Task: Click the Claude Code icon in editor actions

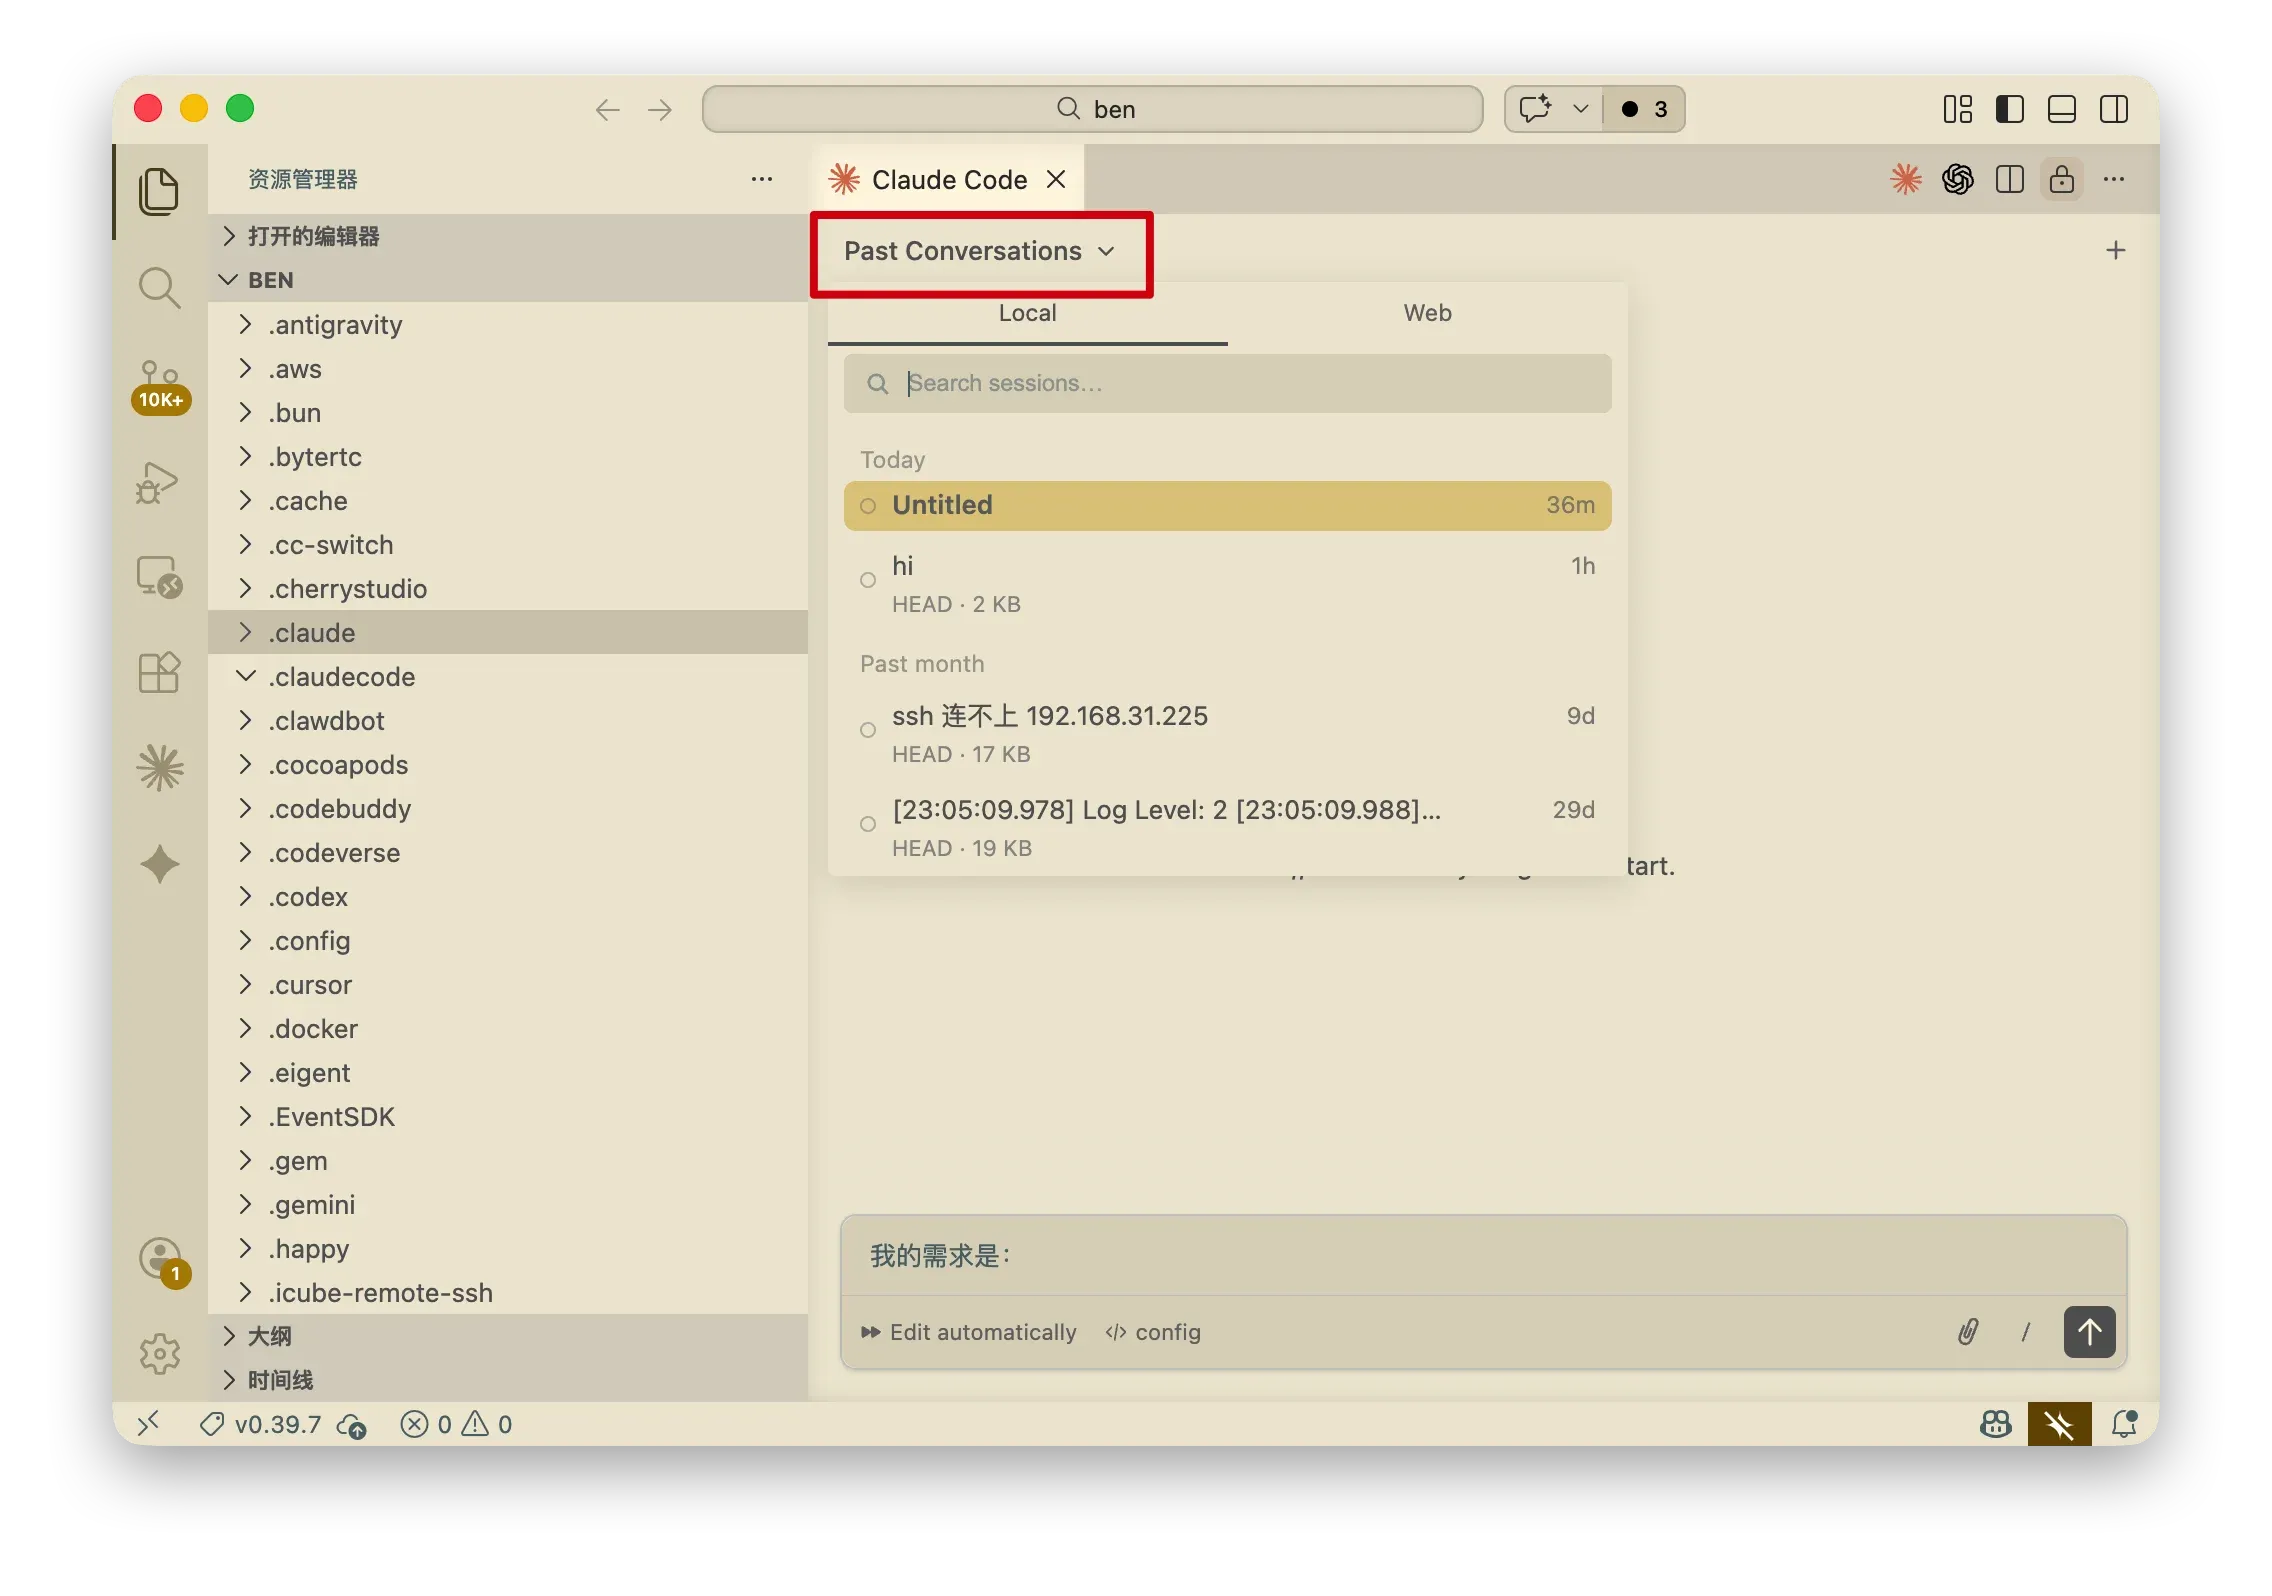Action: [x=1906, y=180]
